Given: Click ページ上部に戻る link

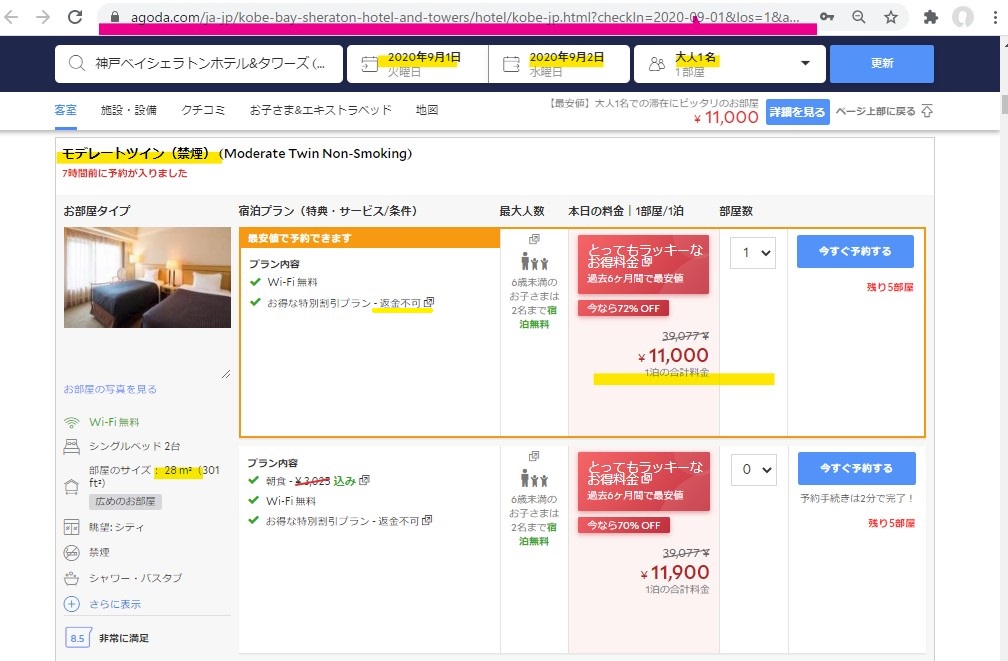Looking at the screenshot, I should coord(876,111).
